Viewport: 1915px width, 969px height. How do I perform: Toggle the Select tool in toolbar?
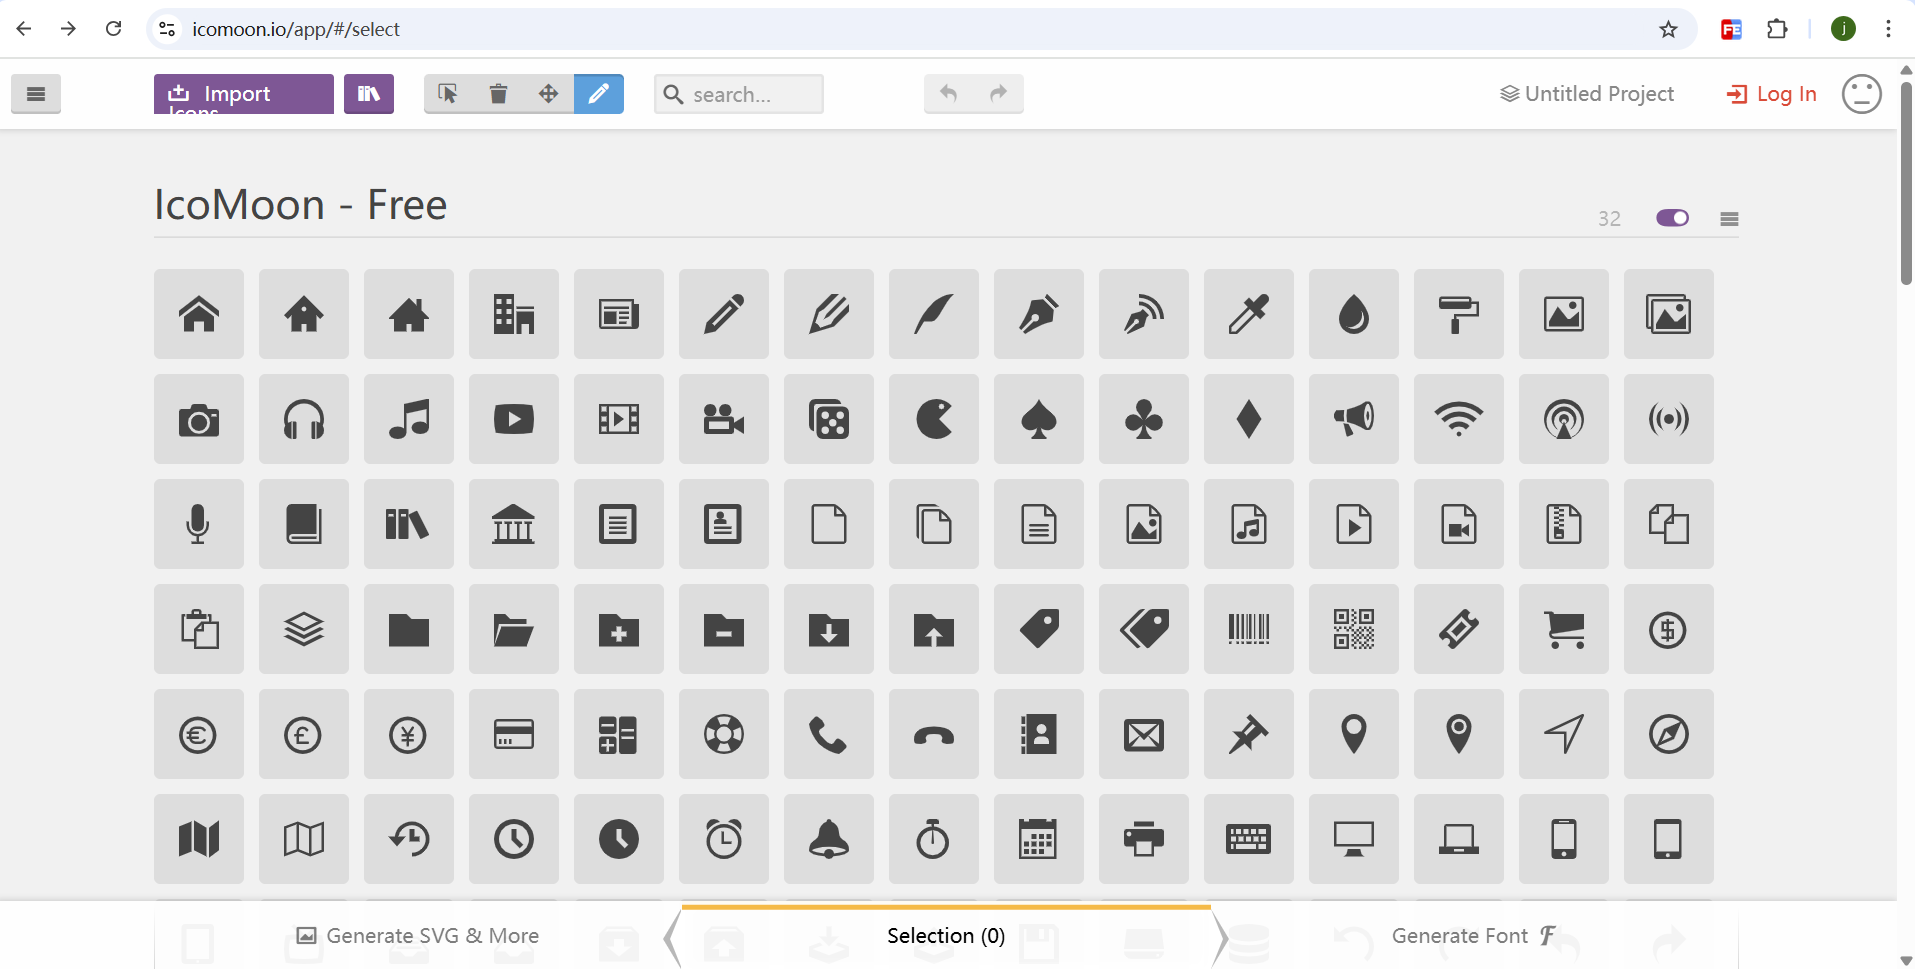pos(448,94)
